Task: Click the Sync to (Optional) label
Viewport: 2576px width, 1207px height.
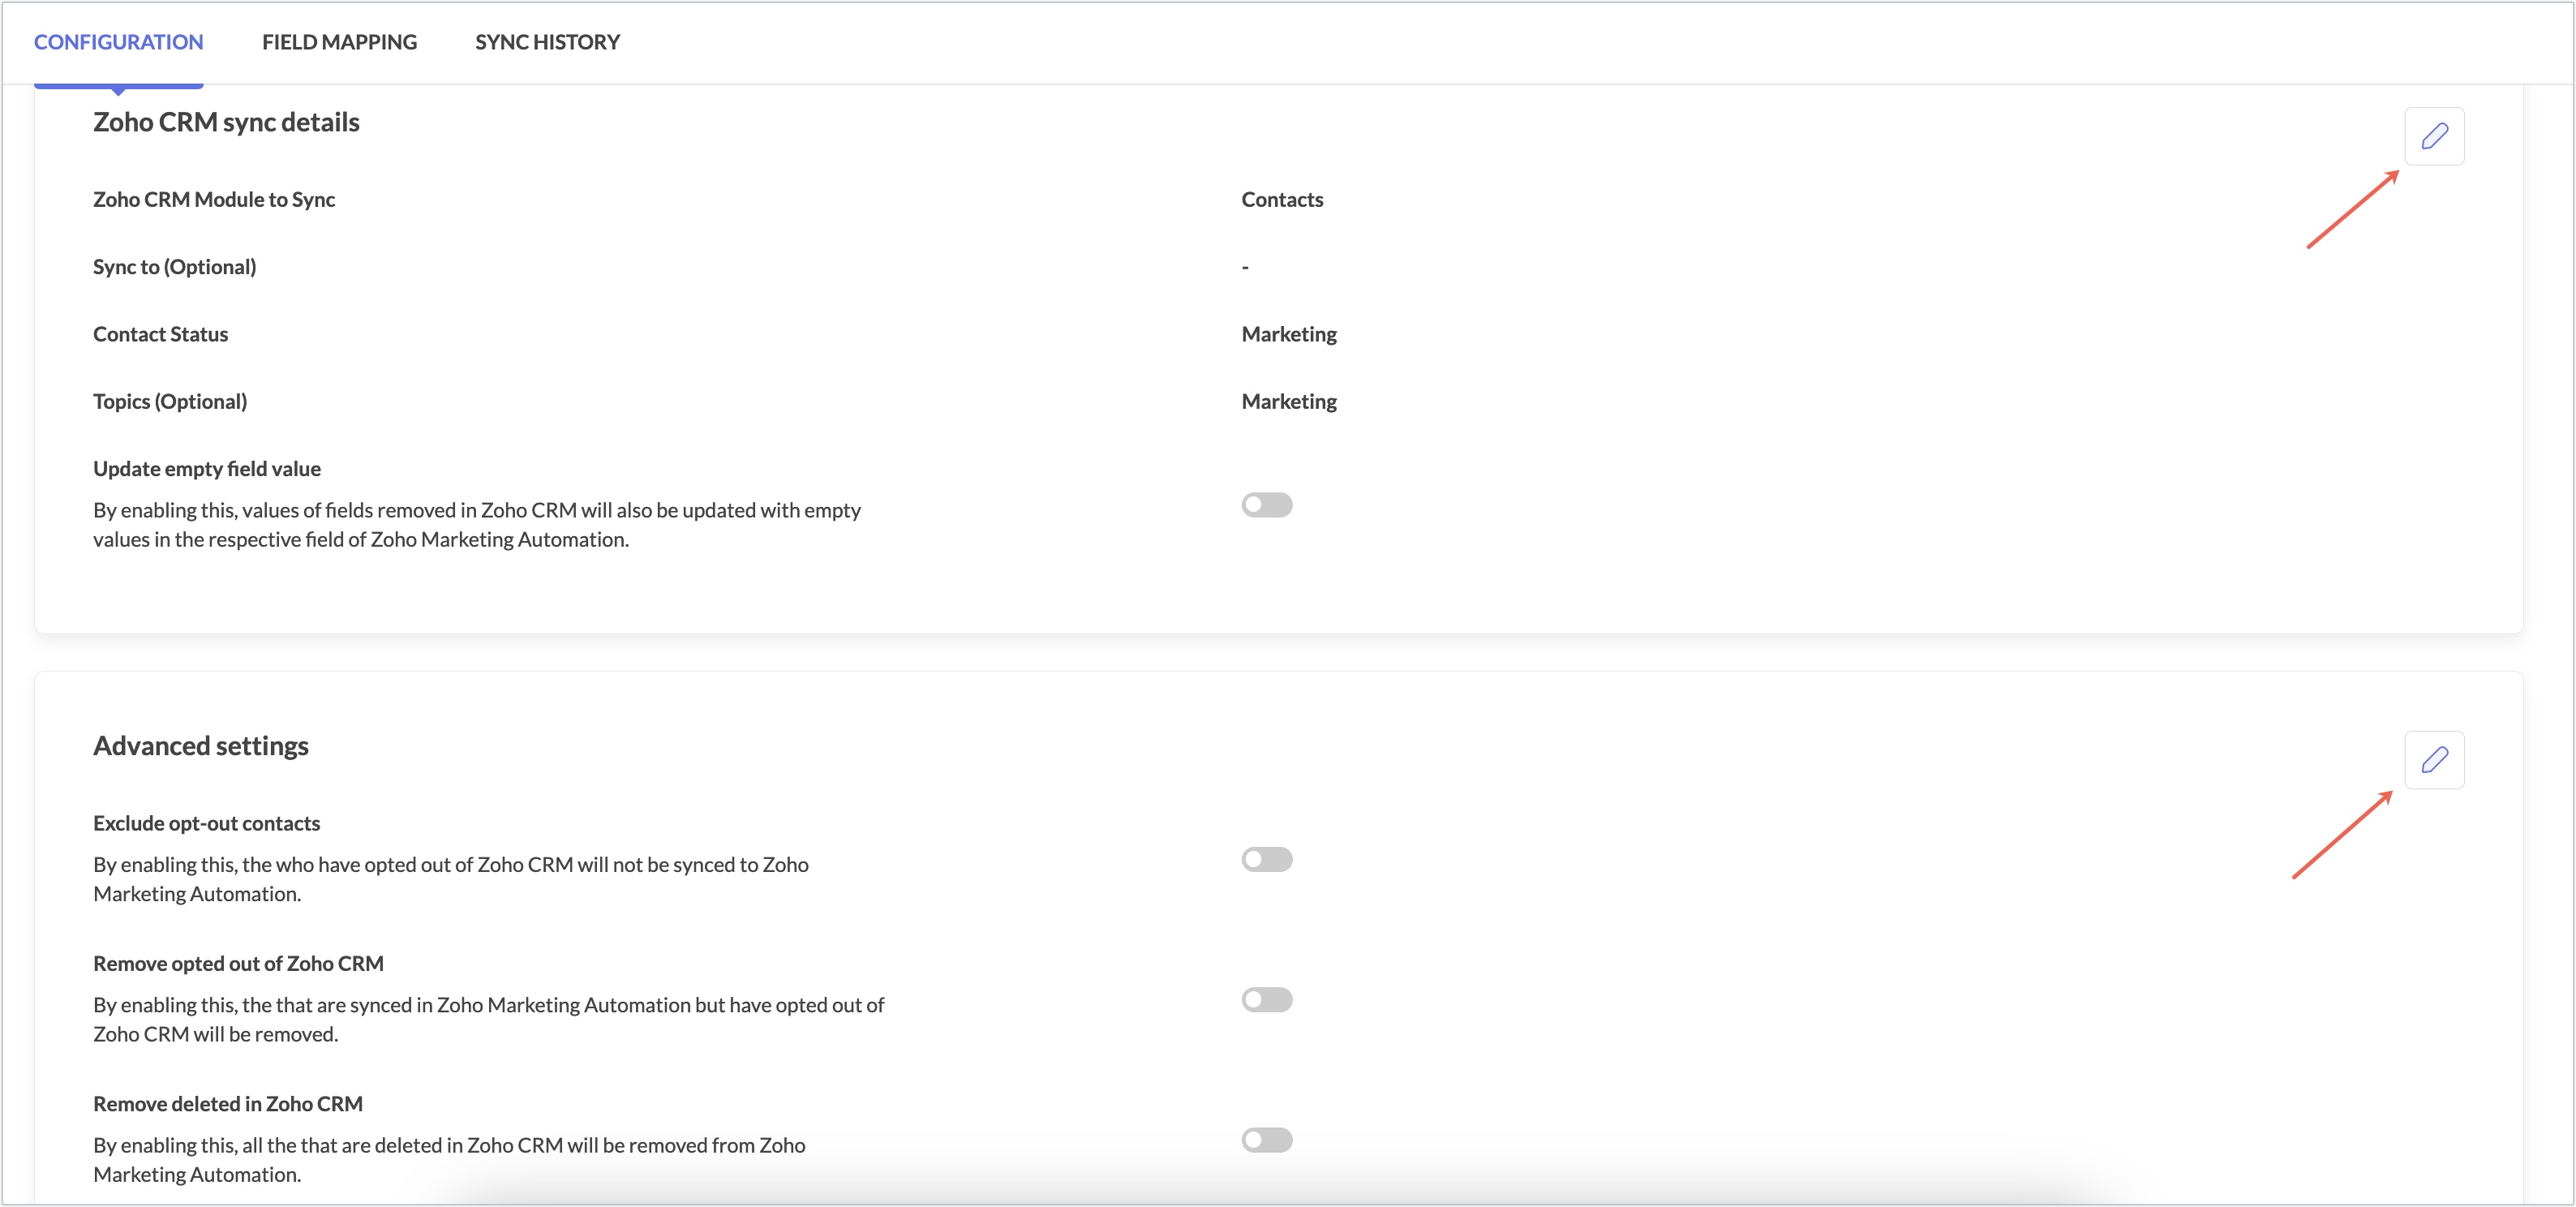Action: coord(175,267)
